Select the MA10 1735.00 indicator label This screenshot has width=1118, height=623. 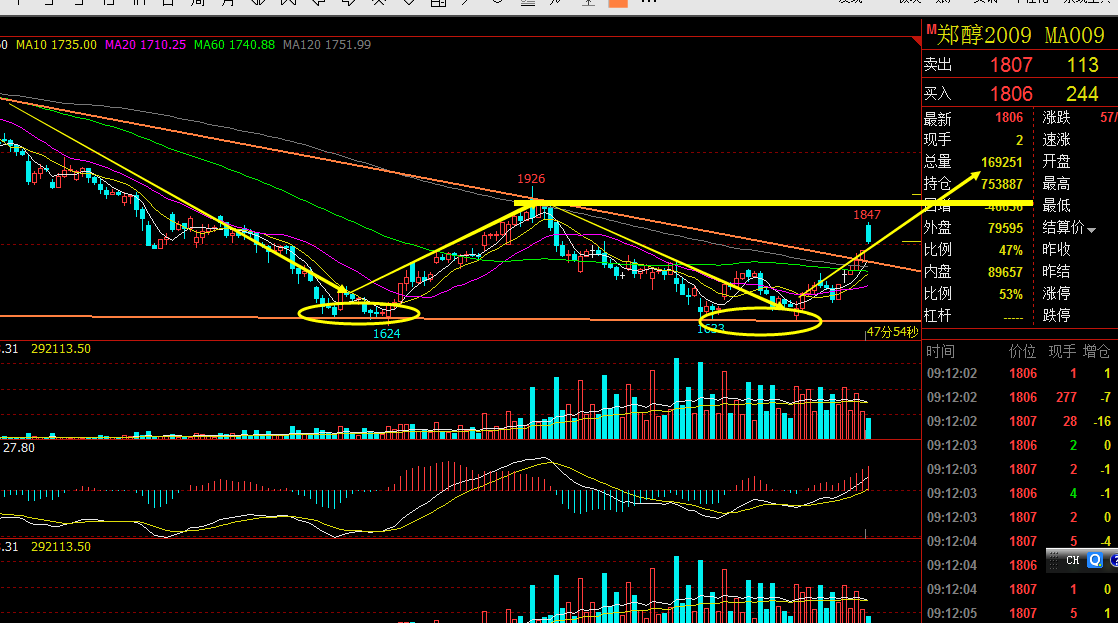(x=56, y=45)
